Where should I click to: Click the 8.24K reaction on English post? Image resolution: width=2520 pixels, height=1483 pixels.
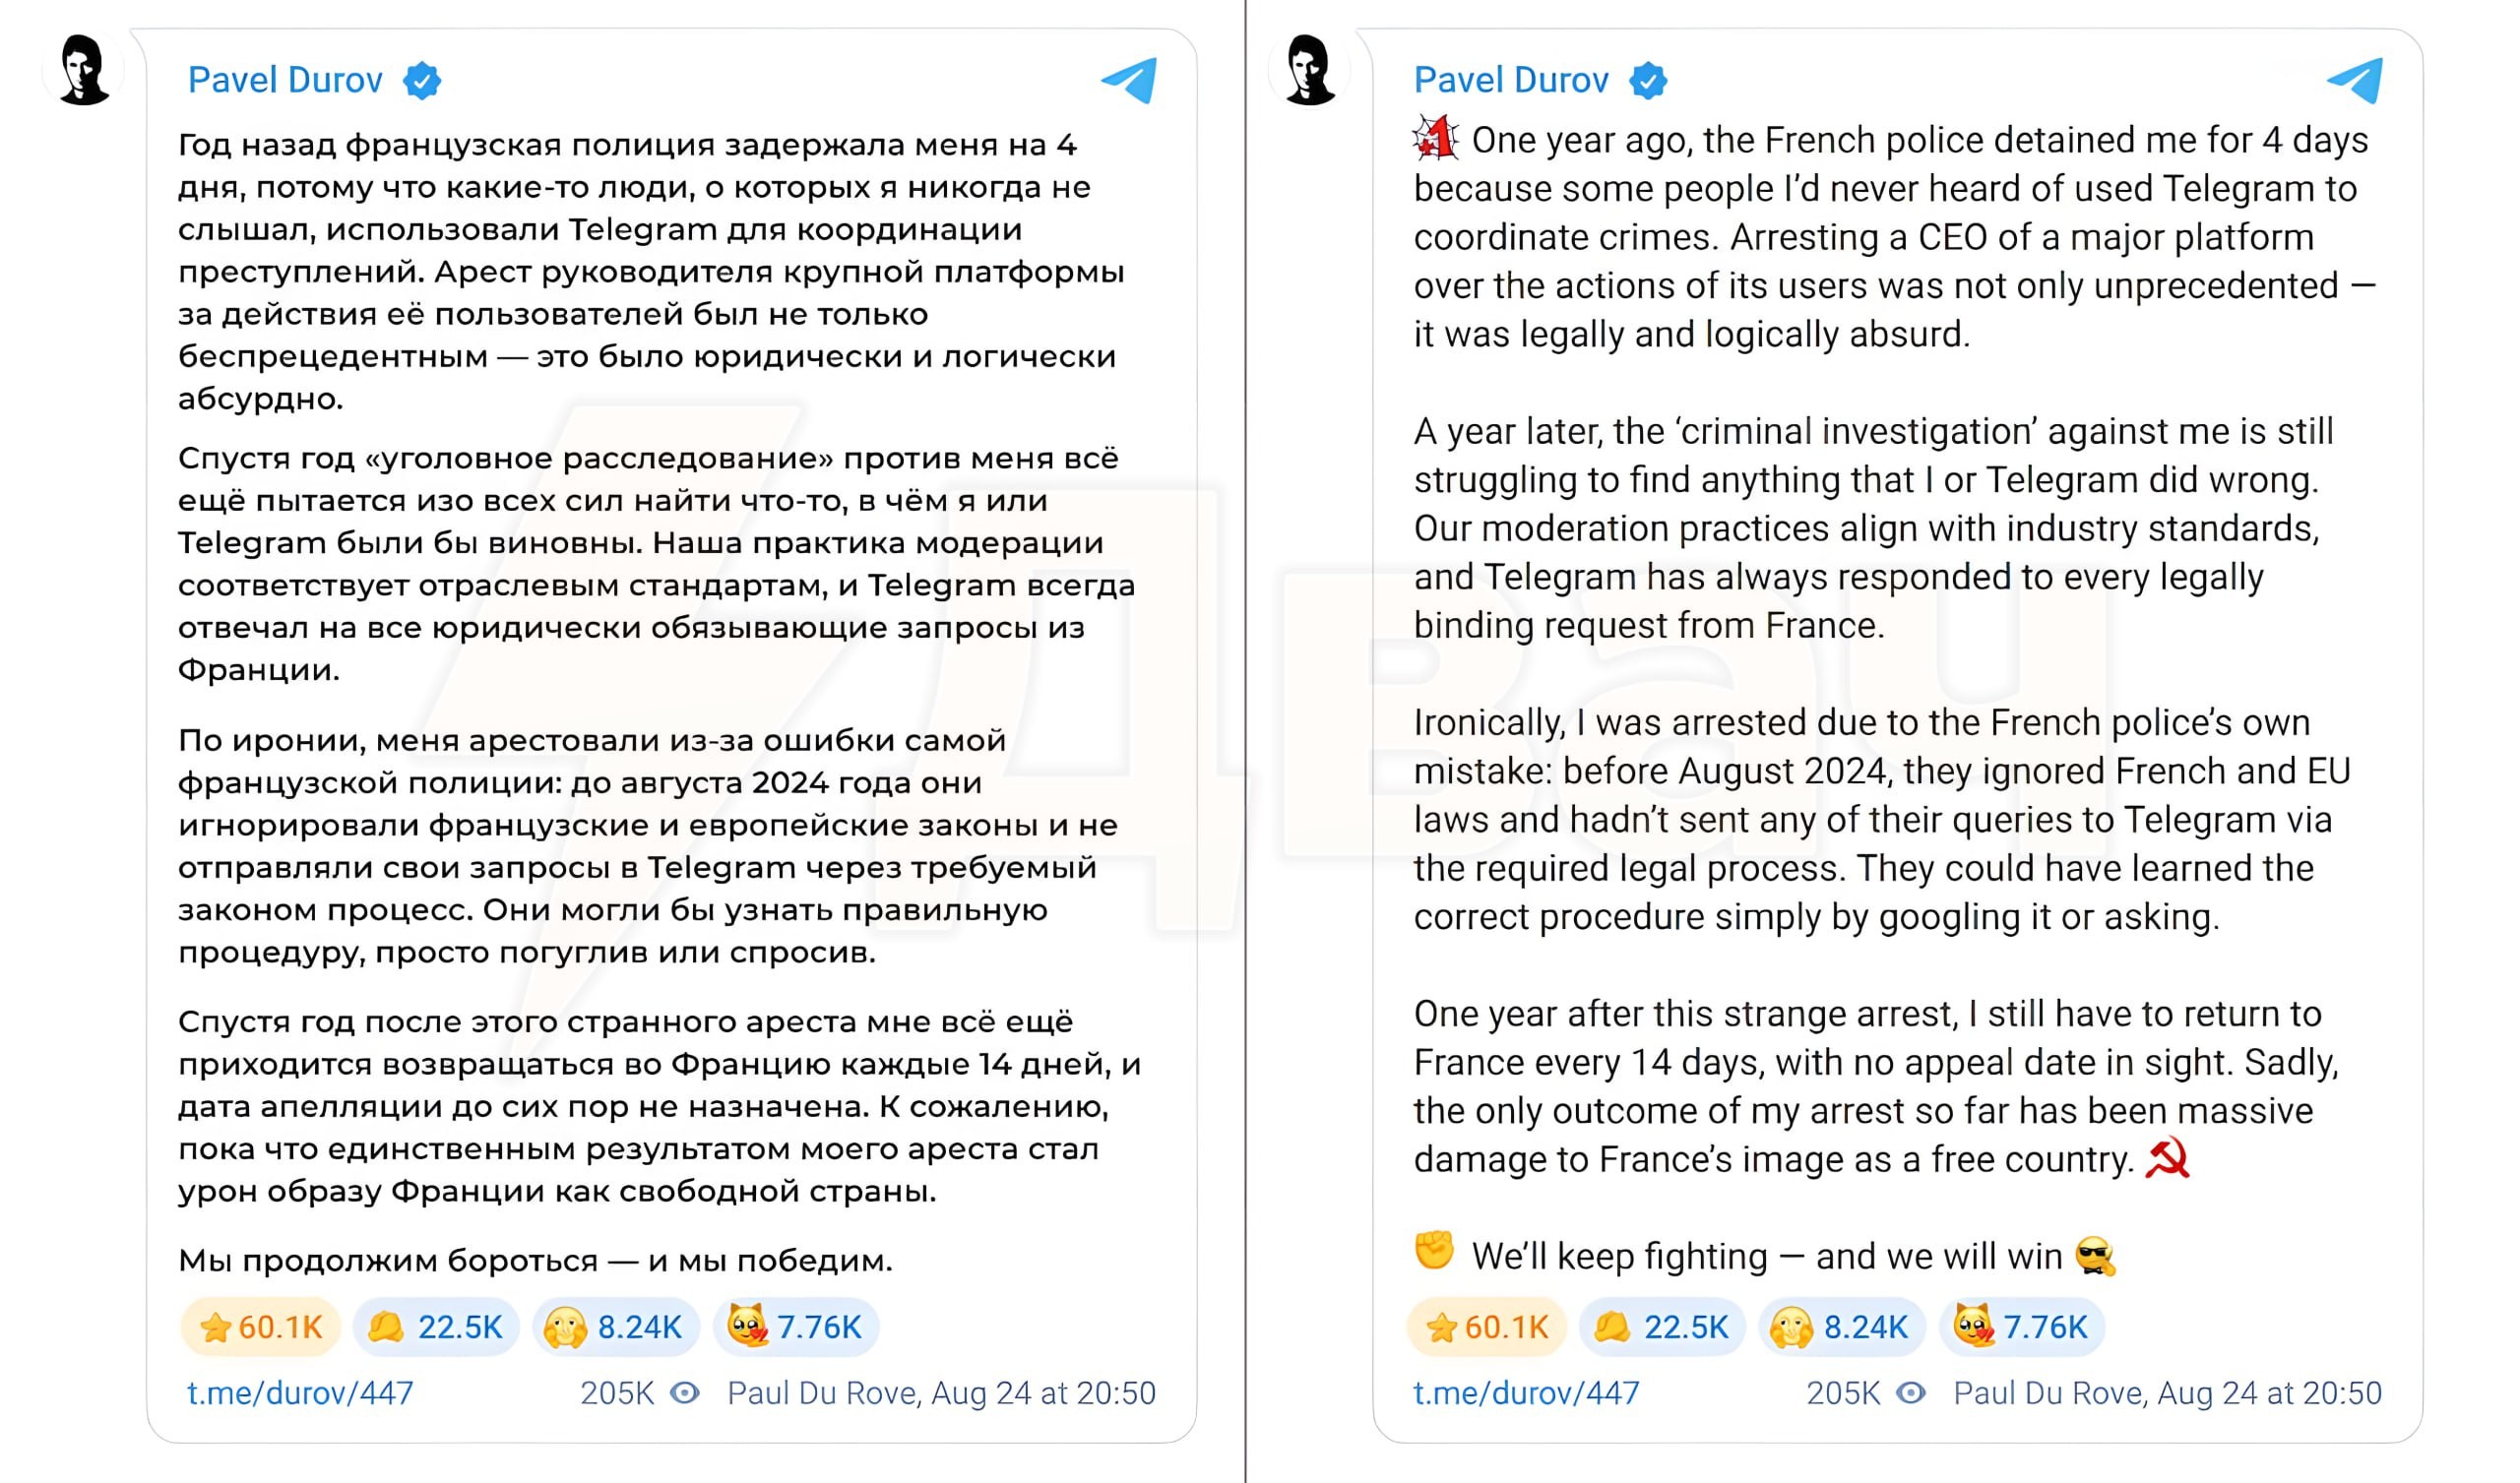pyautogui.click(x=1841, y=1327)
